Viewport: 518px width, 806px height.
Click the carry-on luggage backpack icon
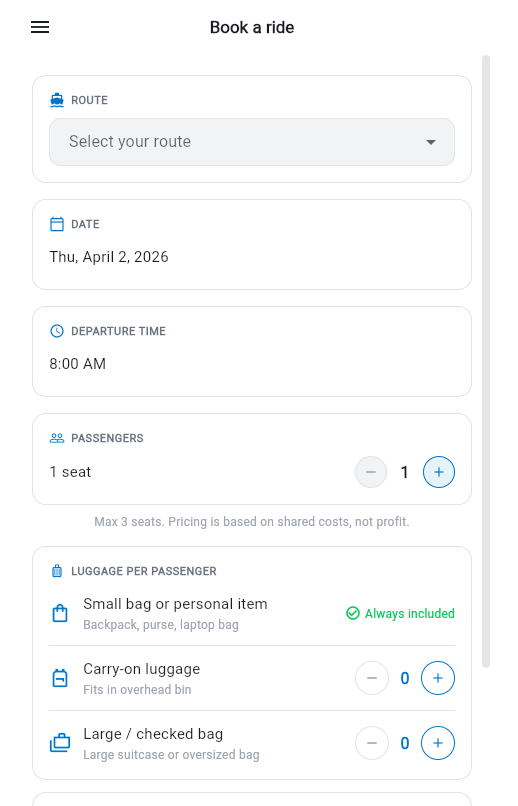(60, 678)
